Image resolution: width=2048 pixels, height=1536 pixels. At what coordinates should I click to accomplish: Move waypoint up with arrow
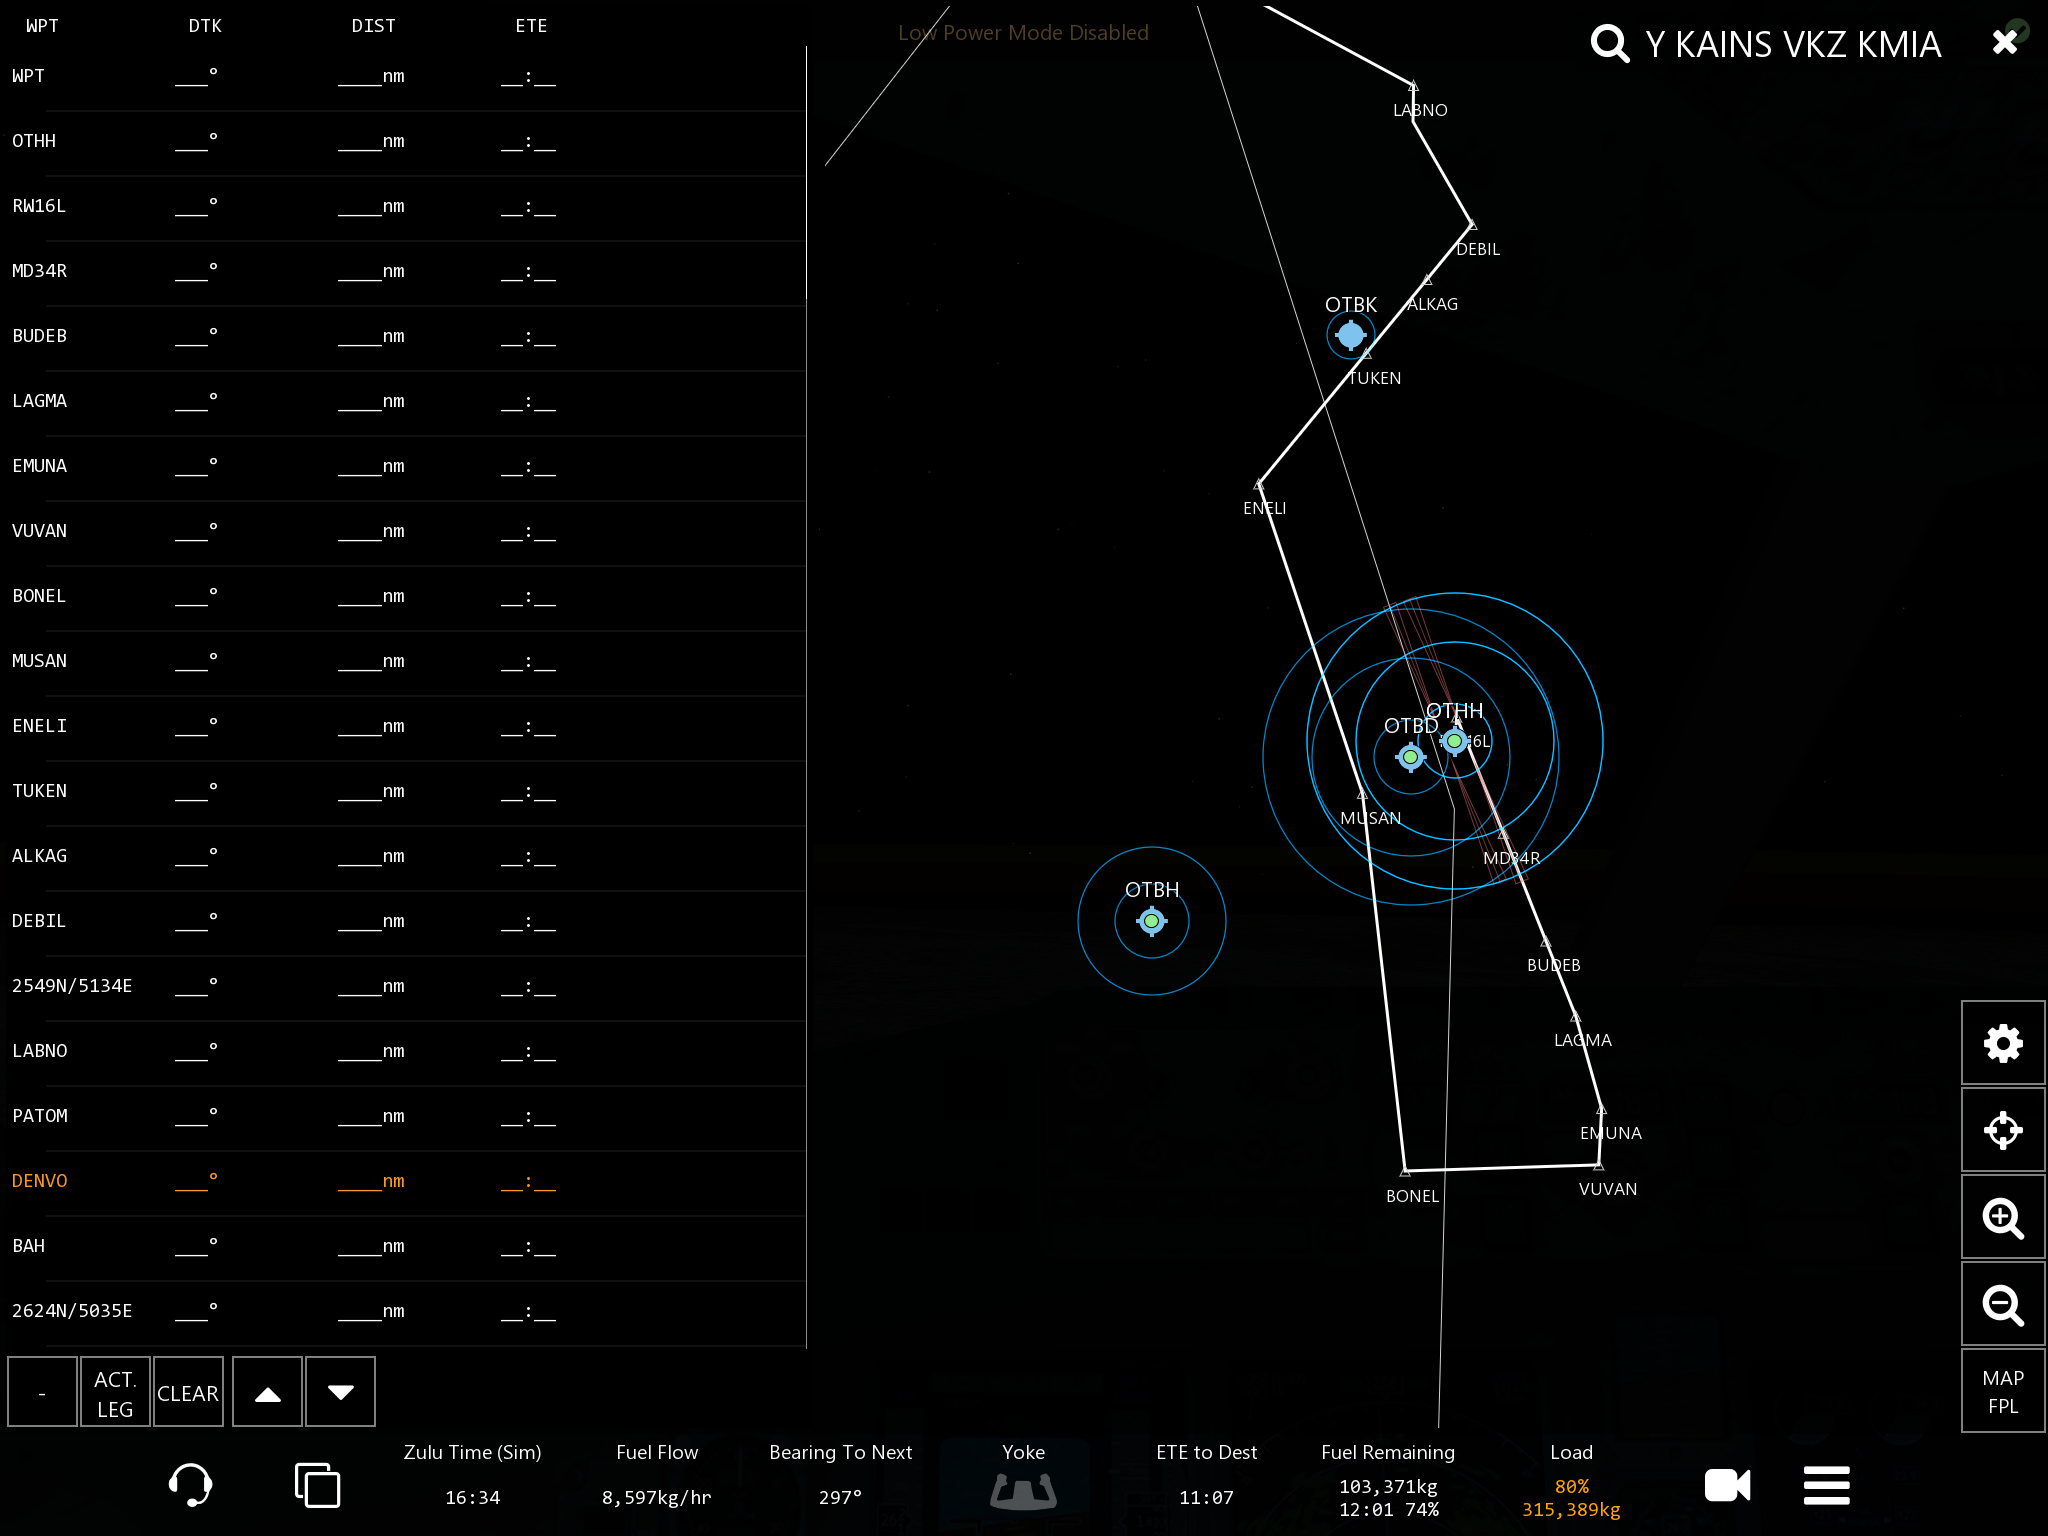click(x=267, y=1392)
